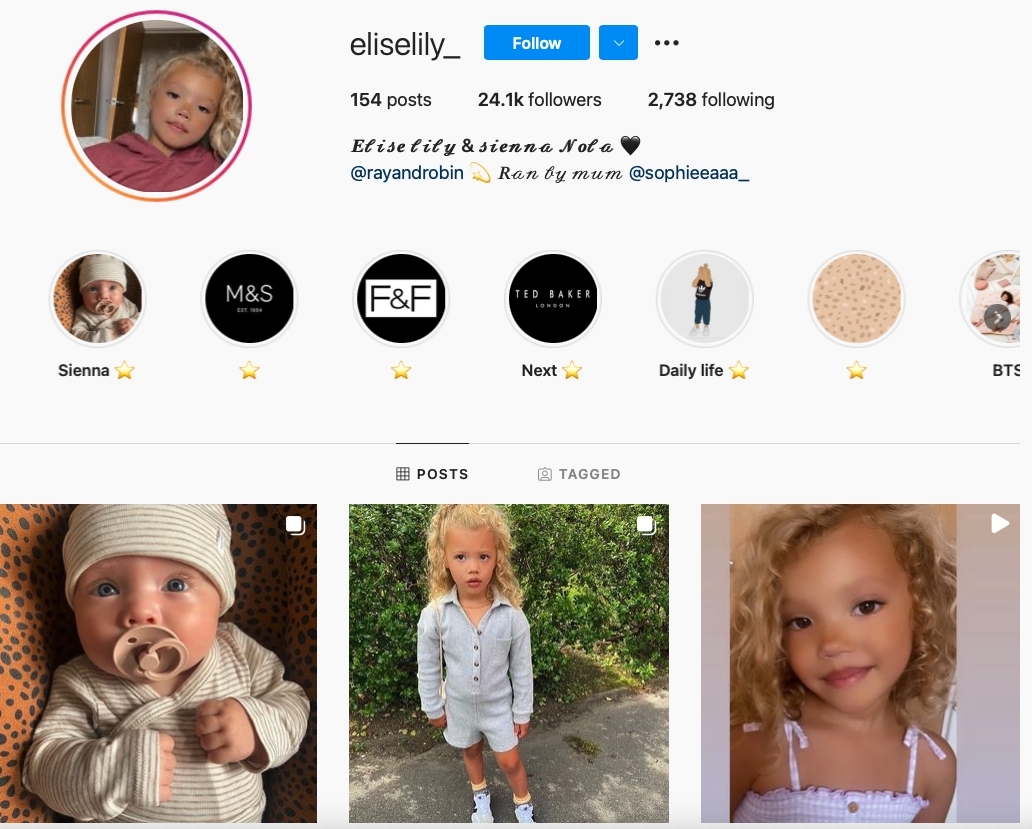Image resolution: width=1032 pixels, height=829 pixels.
Task: Switch to the Tagged tab
Action: [x=579, y=474]
